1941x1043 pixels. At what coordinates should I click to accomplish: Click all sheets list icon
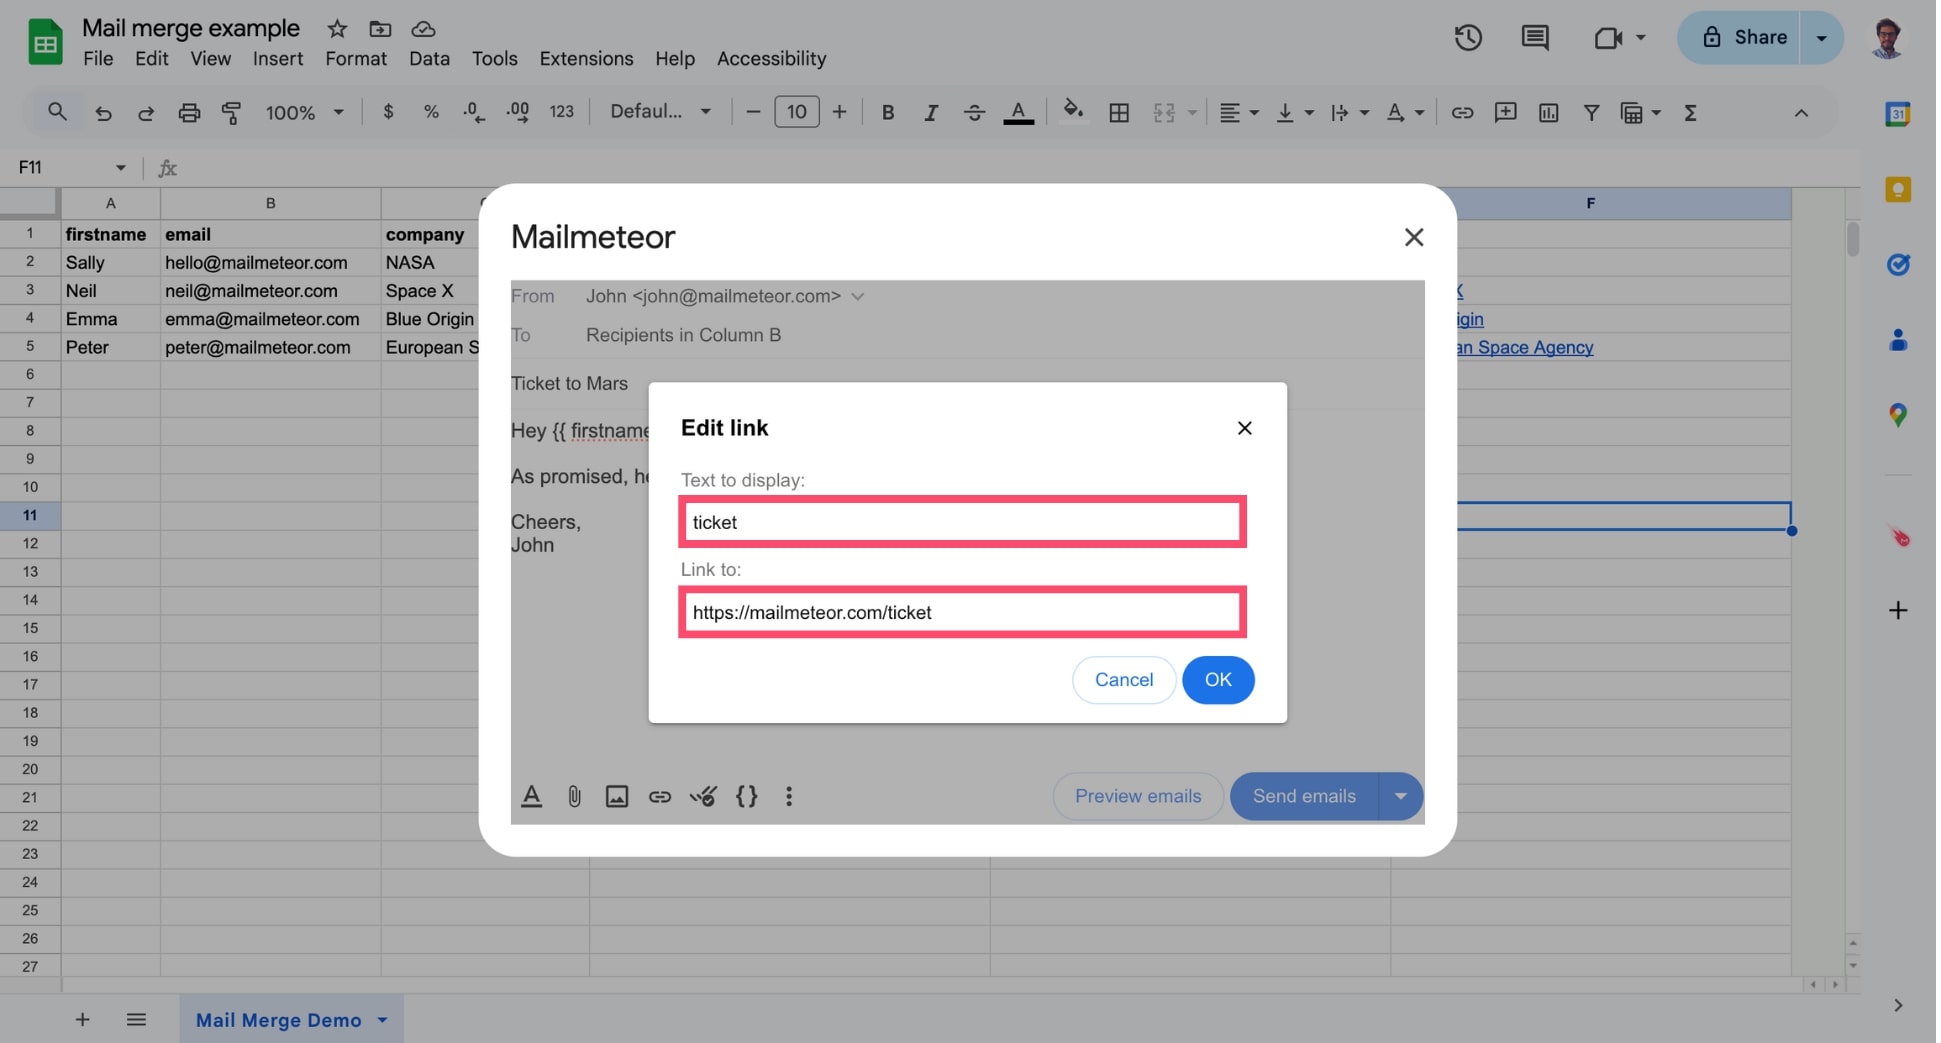(136, 1019)
